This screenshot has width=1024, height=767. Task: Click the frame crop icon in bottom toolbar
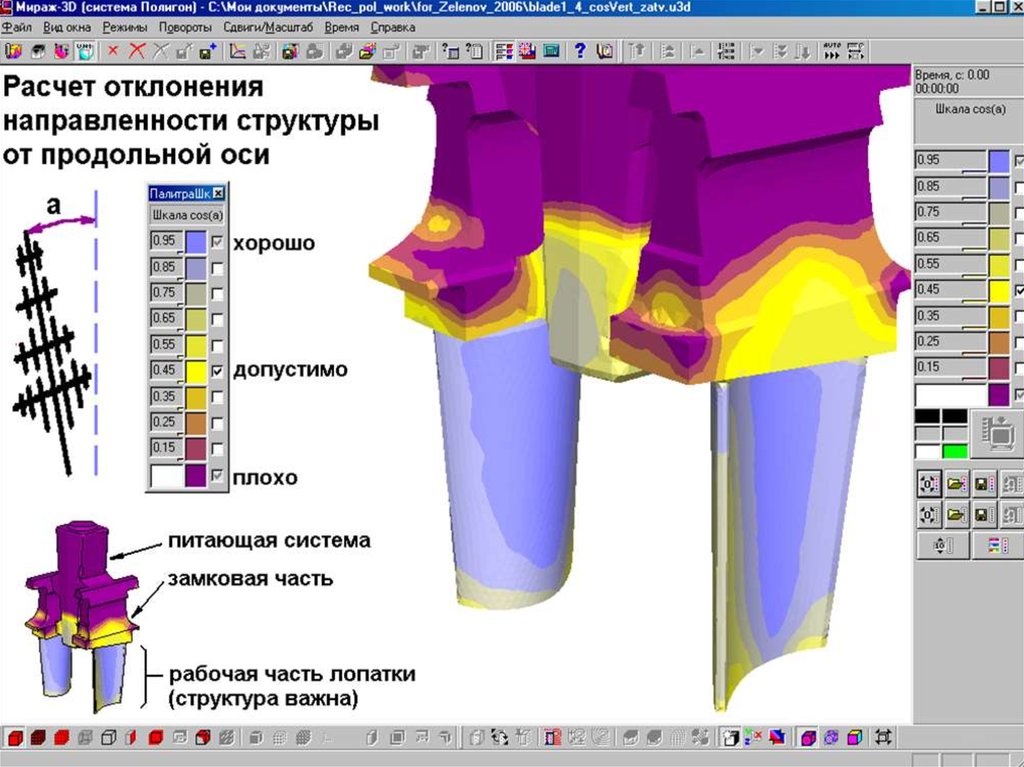tap(882, 738)
